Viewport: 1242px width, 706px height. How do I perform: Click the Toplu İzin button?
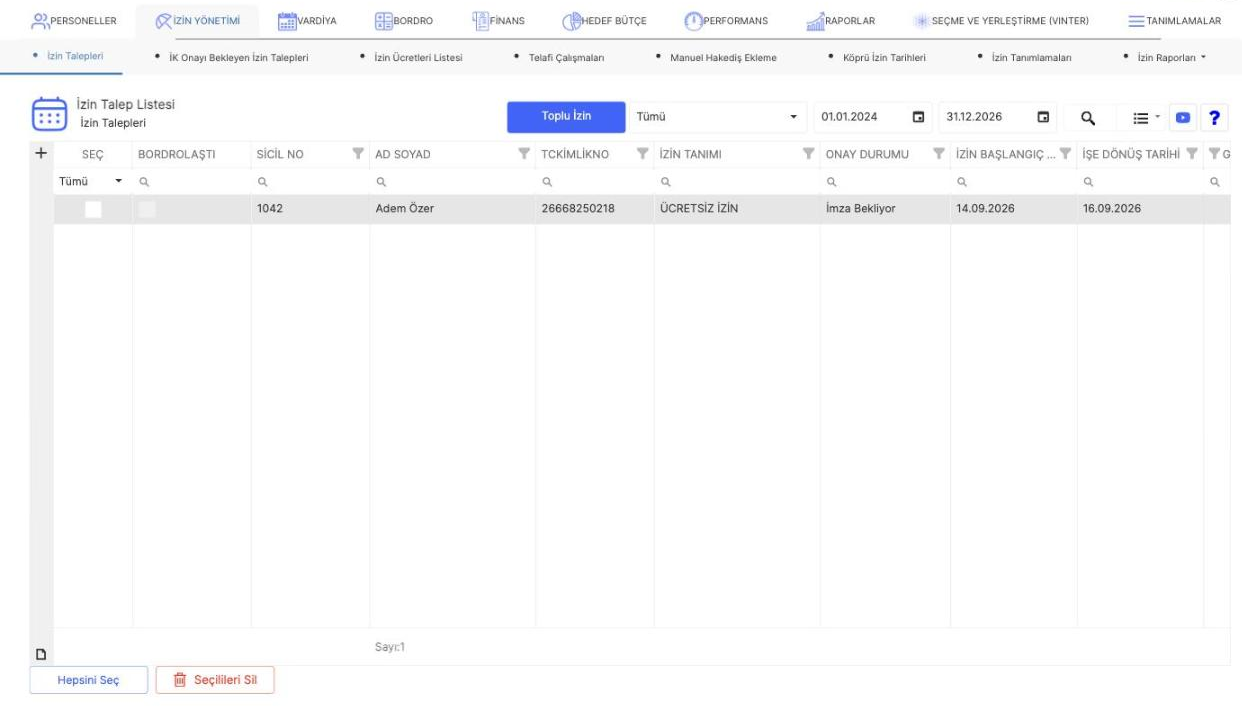point(566,117)
